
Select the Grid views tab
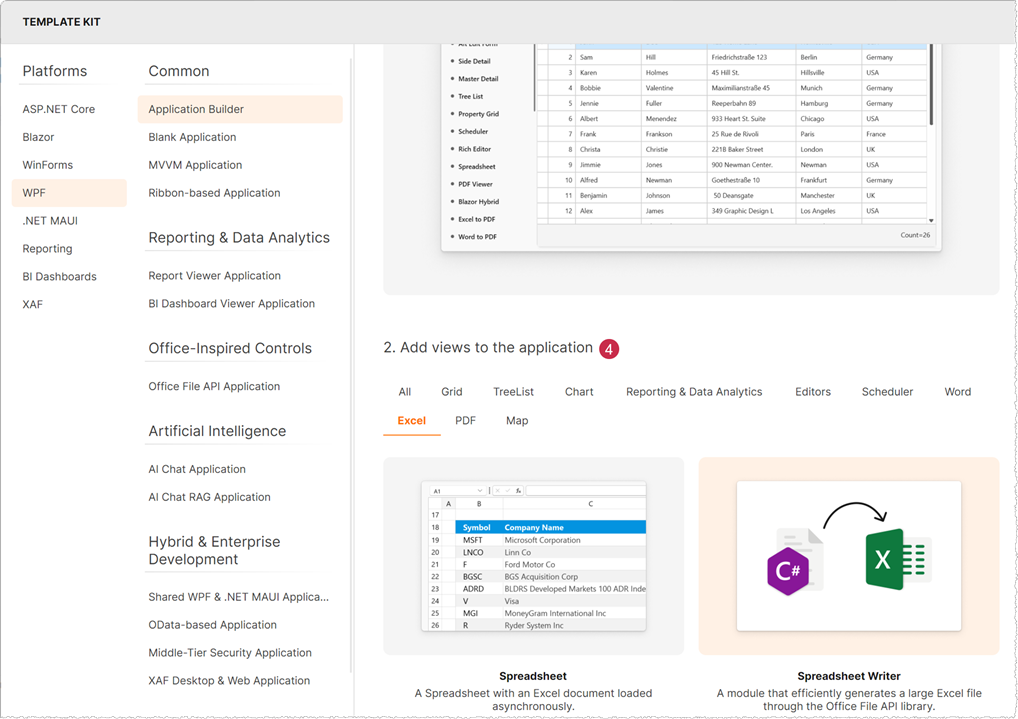click(x=451, y=391)
